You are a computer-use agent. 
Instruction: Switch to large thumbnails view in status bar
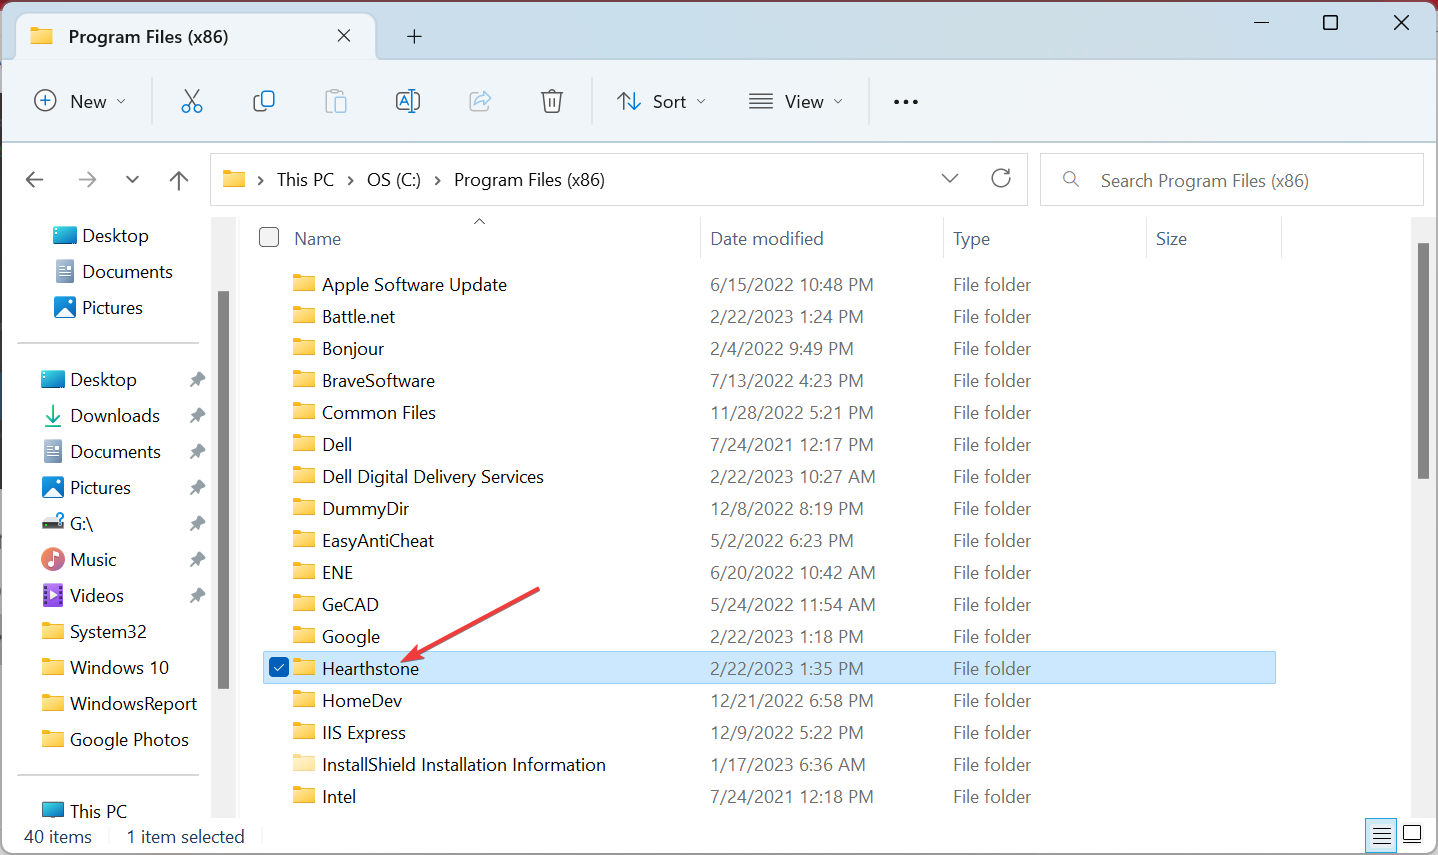click(x=1412, y=834)
